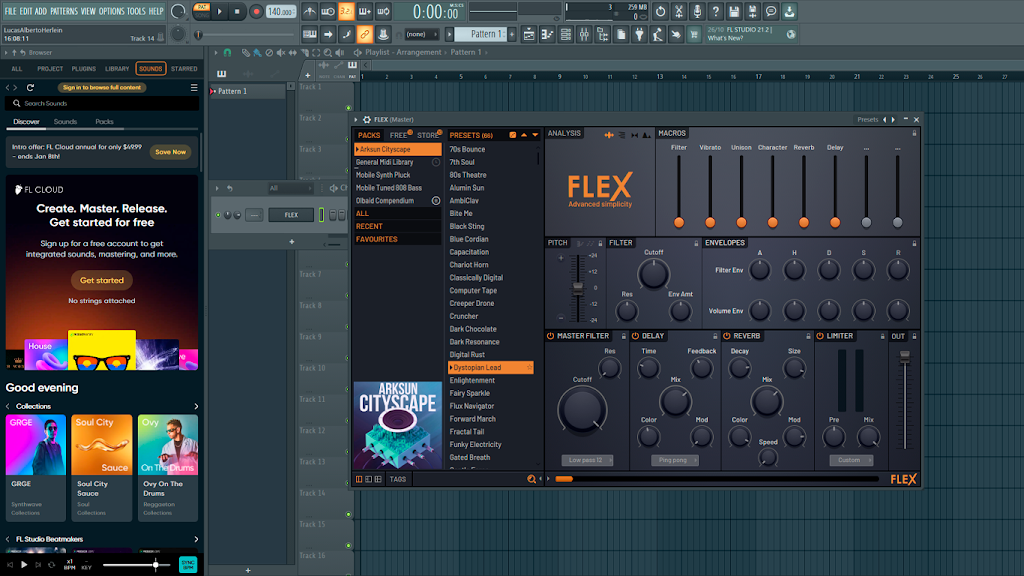
Task: Expand the FL Studio Beatmakers section arrow
Action: (196, 539)
